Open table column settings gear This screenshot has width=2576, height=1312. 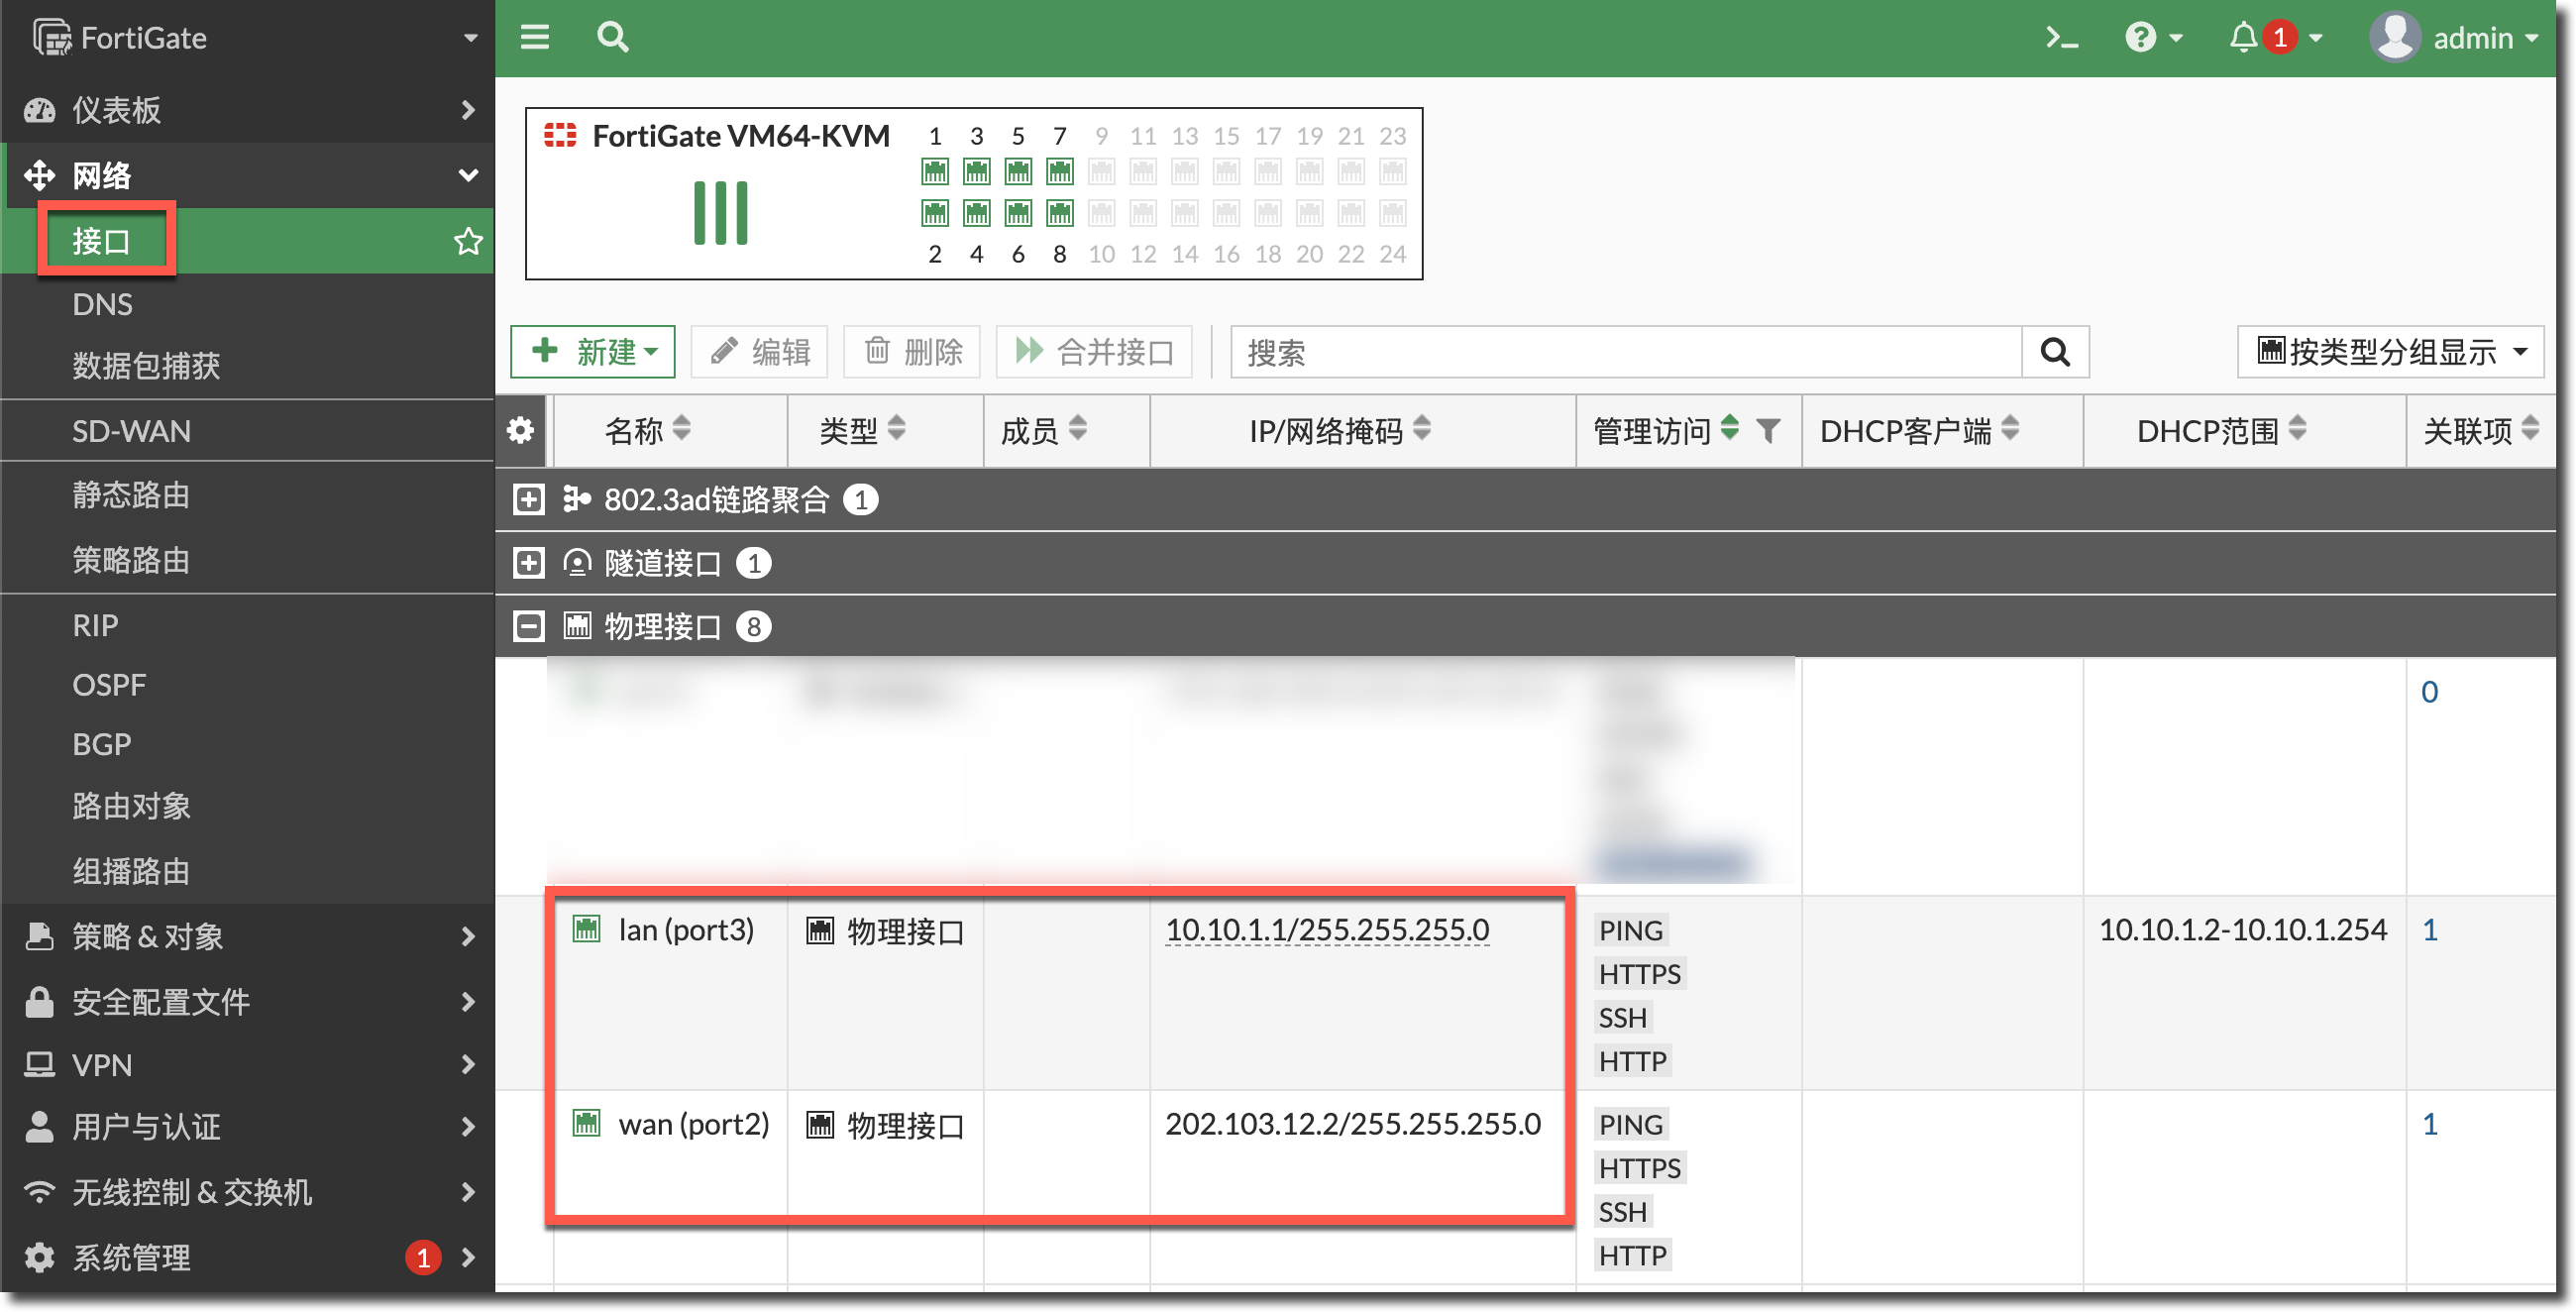[520, 431]
